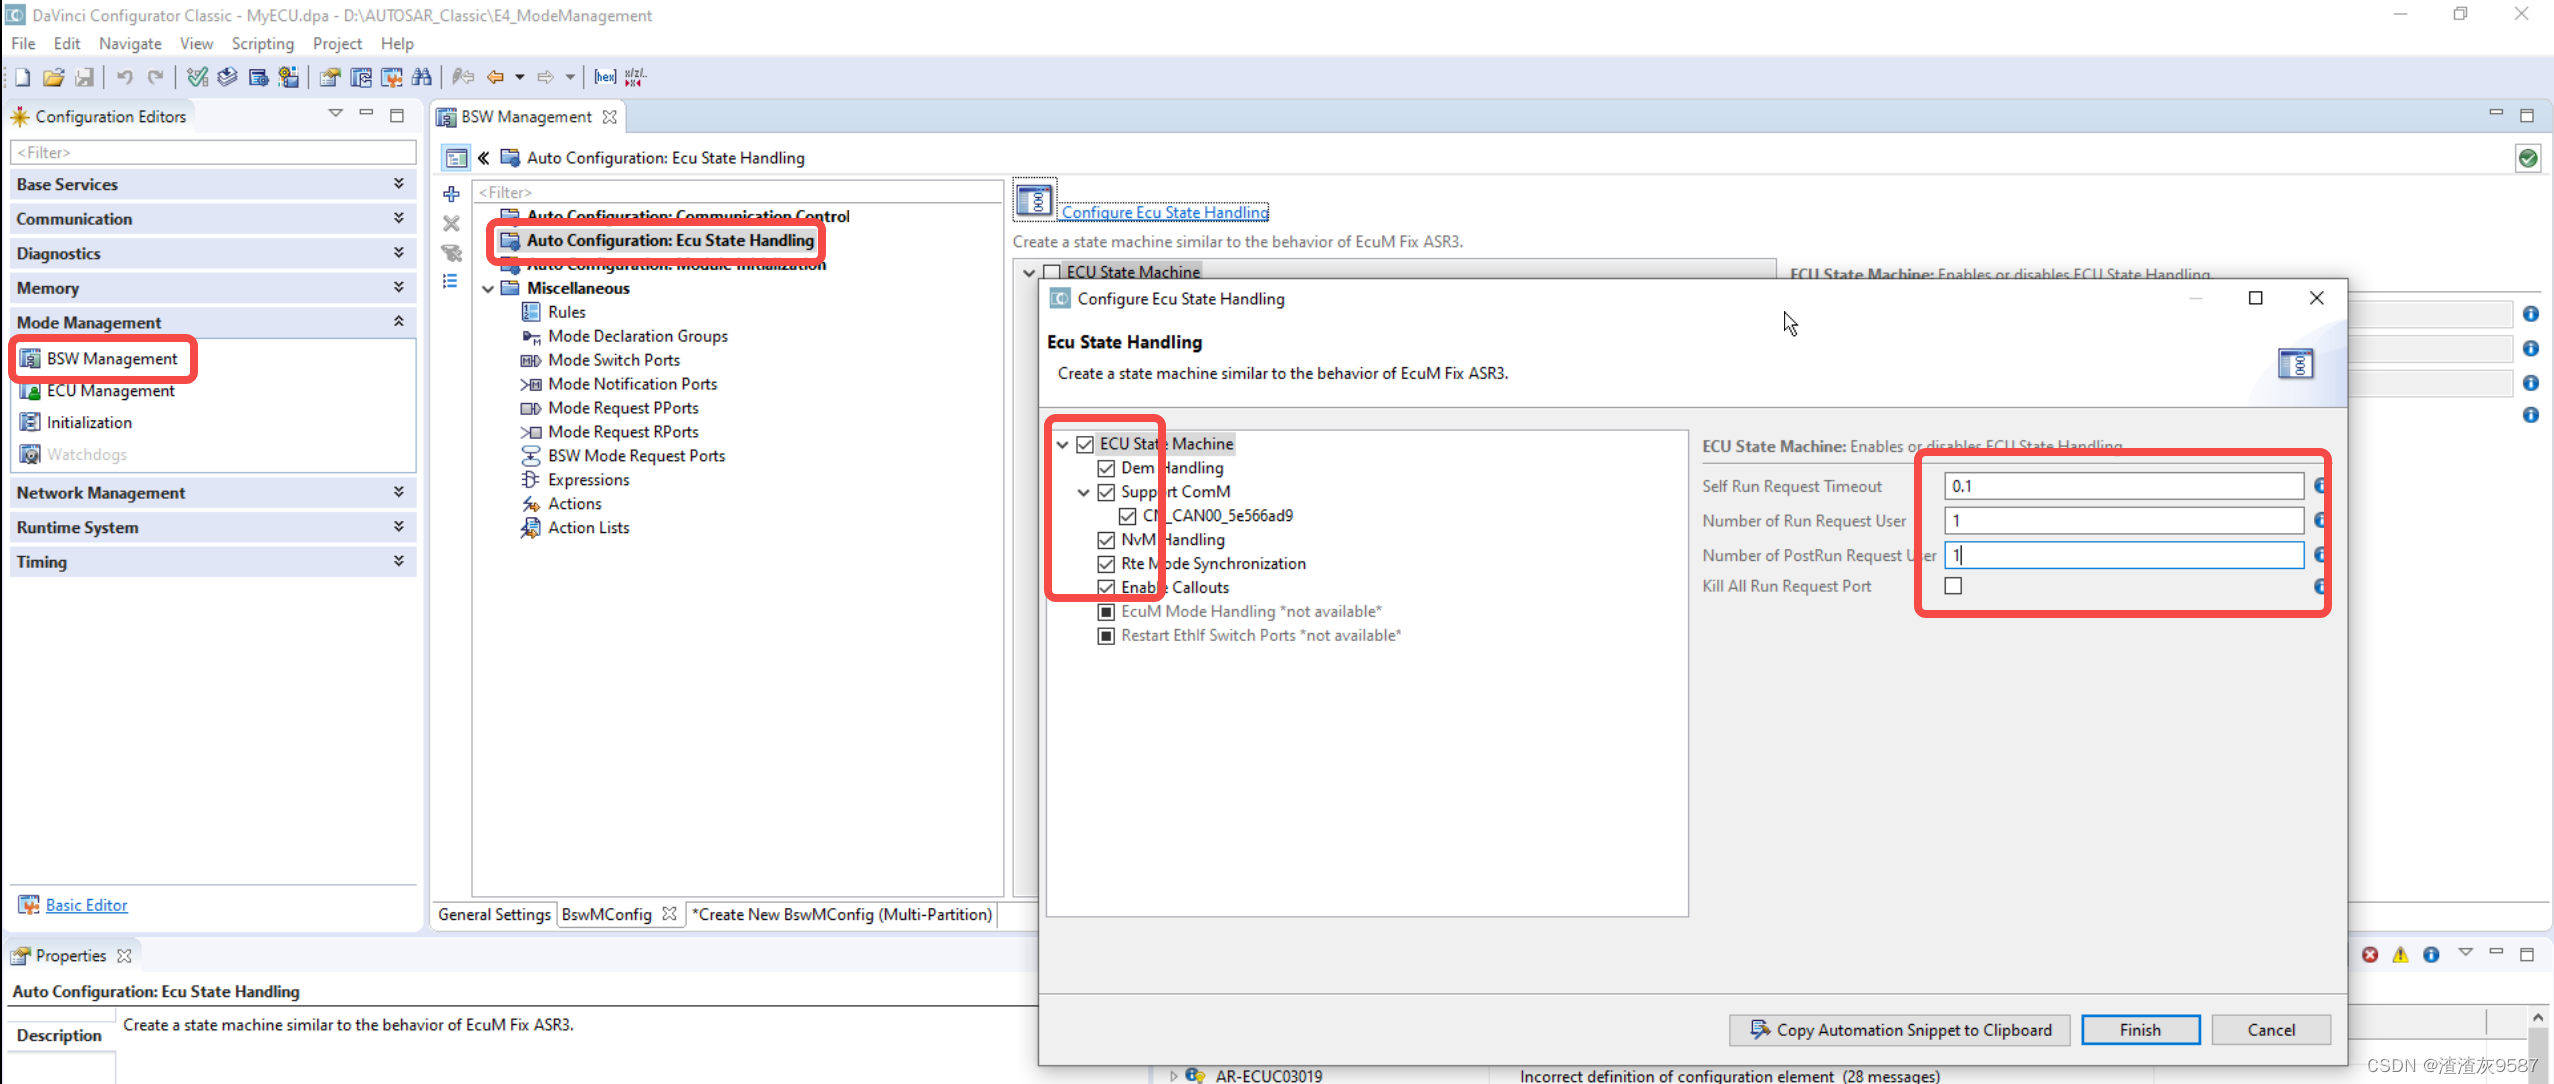Select the BSW Management module icon
Image resolution: width=2554 pixels, height=1084 pixels.
[29, 358]
